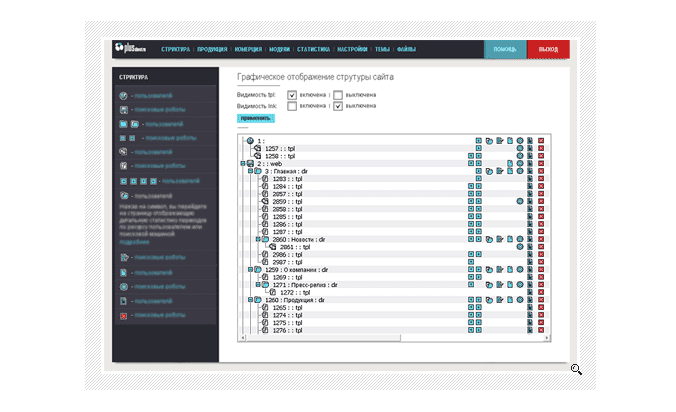The image size is (676, 412).
Task: Select tree row 1284 : : tpl
Action: (x=288, y=186)
